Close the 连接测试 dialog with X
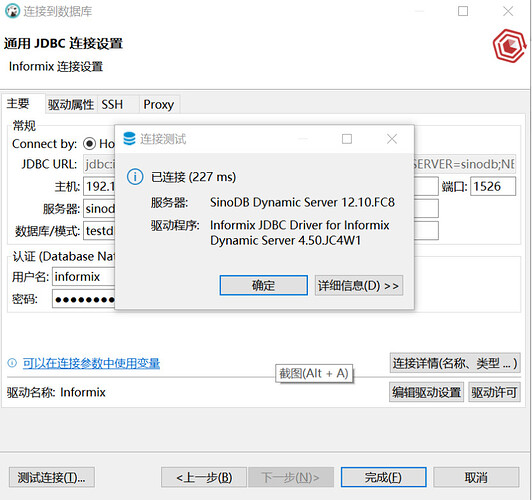The width and height of the screenshot is (532, 500). point(392,139)
